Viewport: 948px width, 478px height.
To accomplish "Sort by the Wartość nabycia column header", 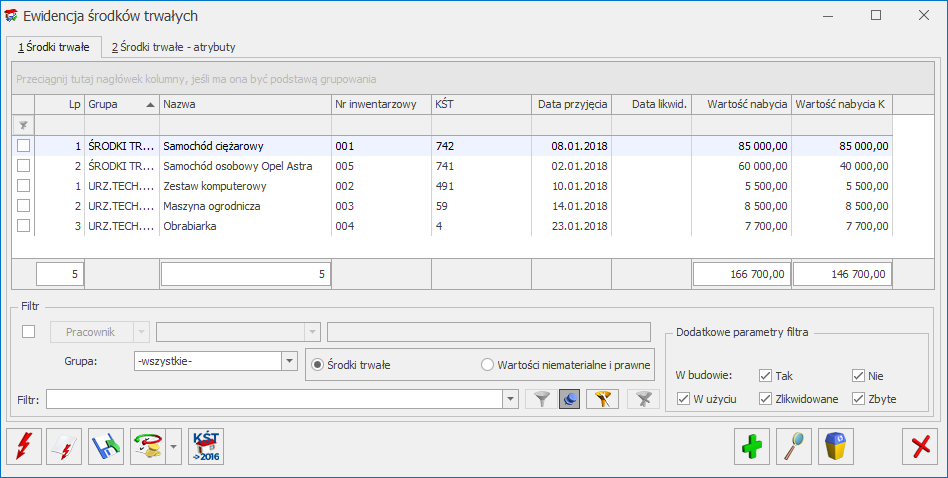I will click(x=742, y=105).
